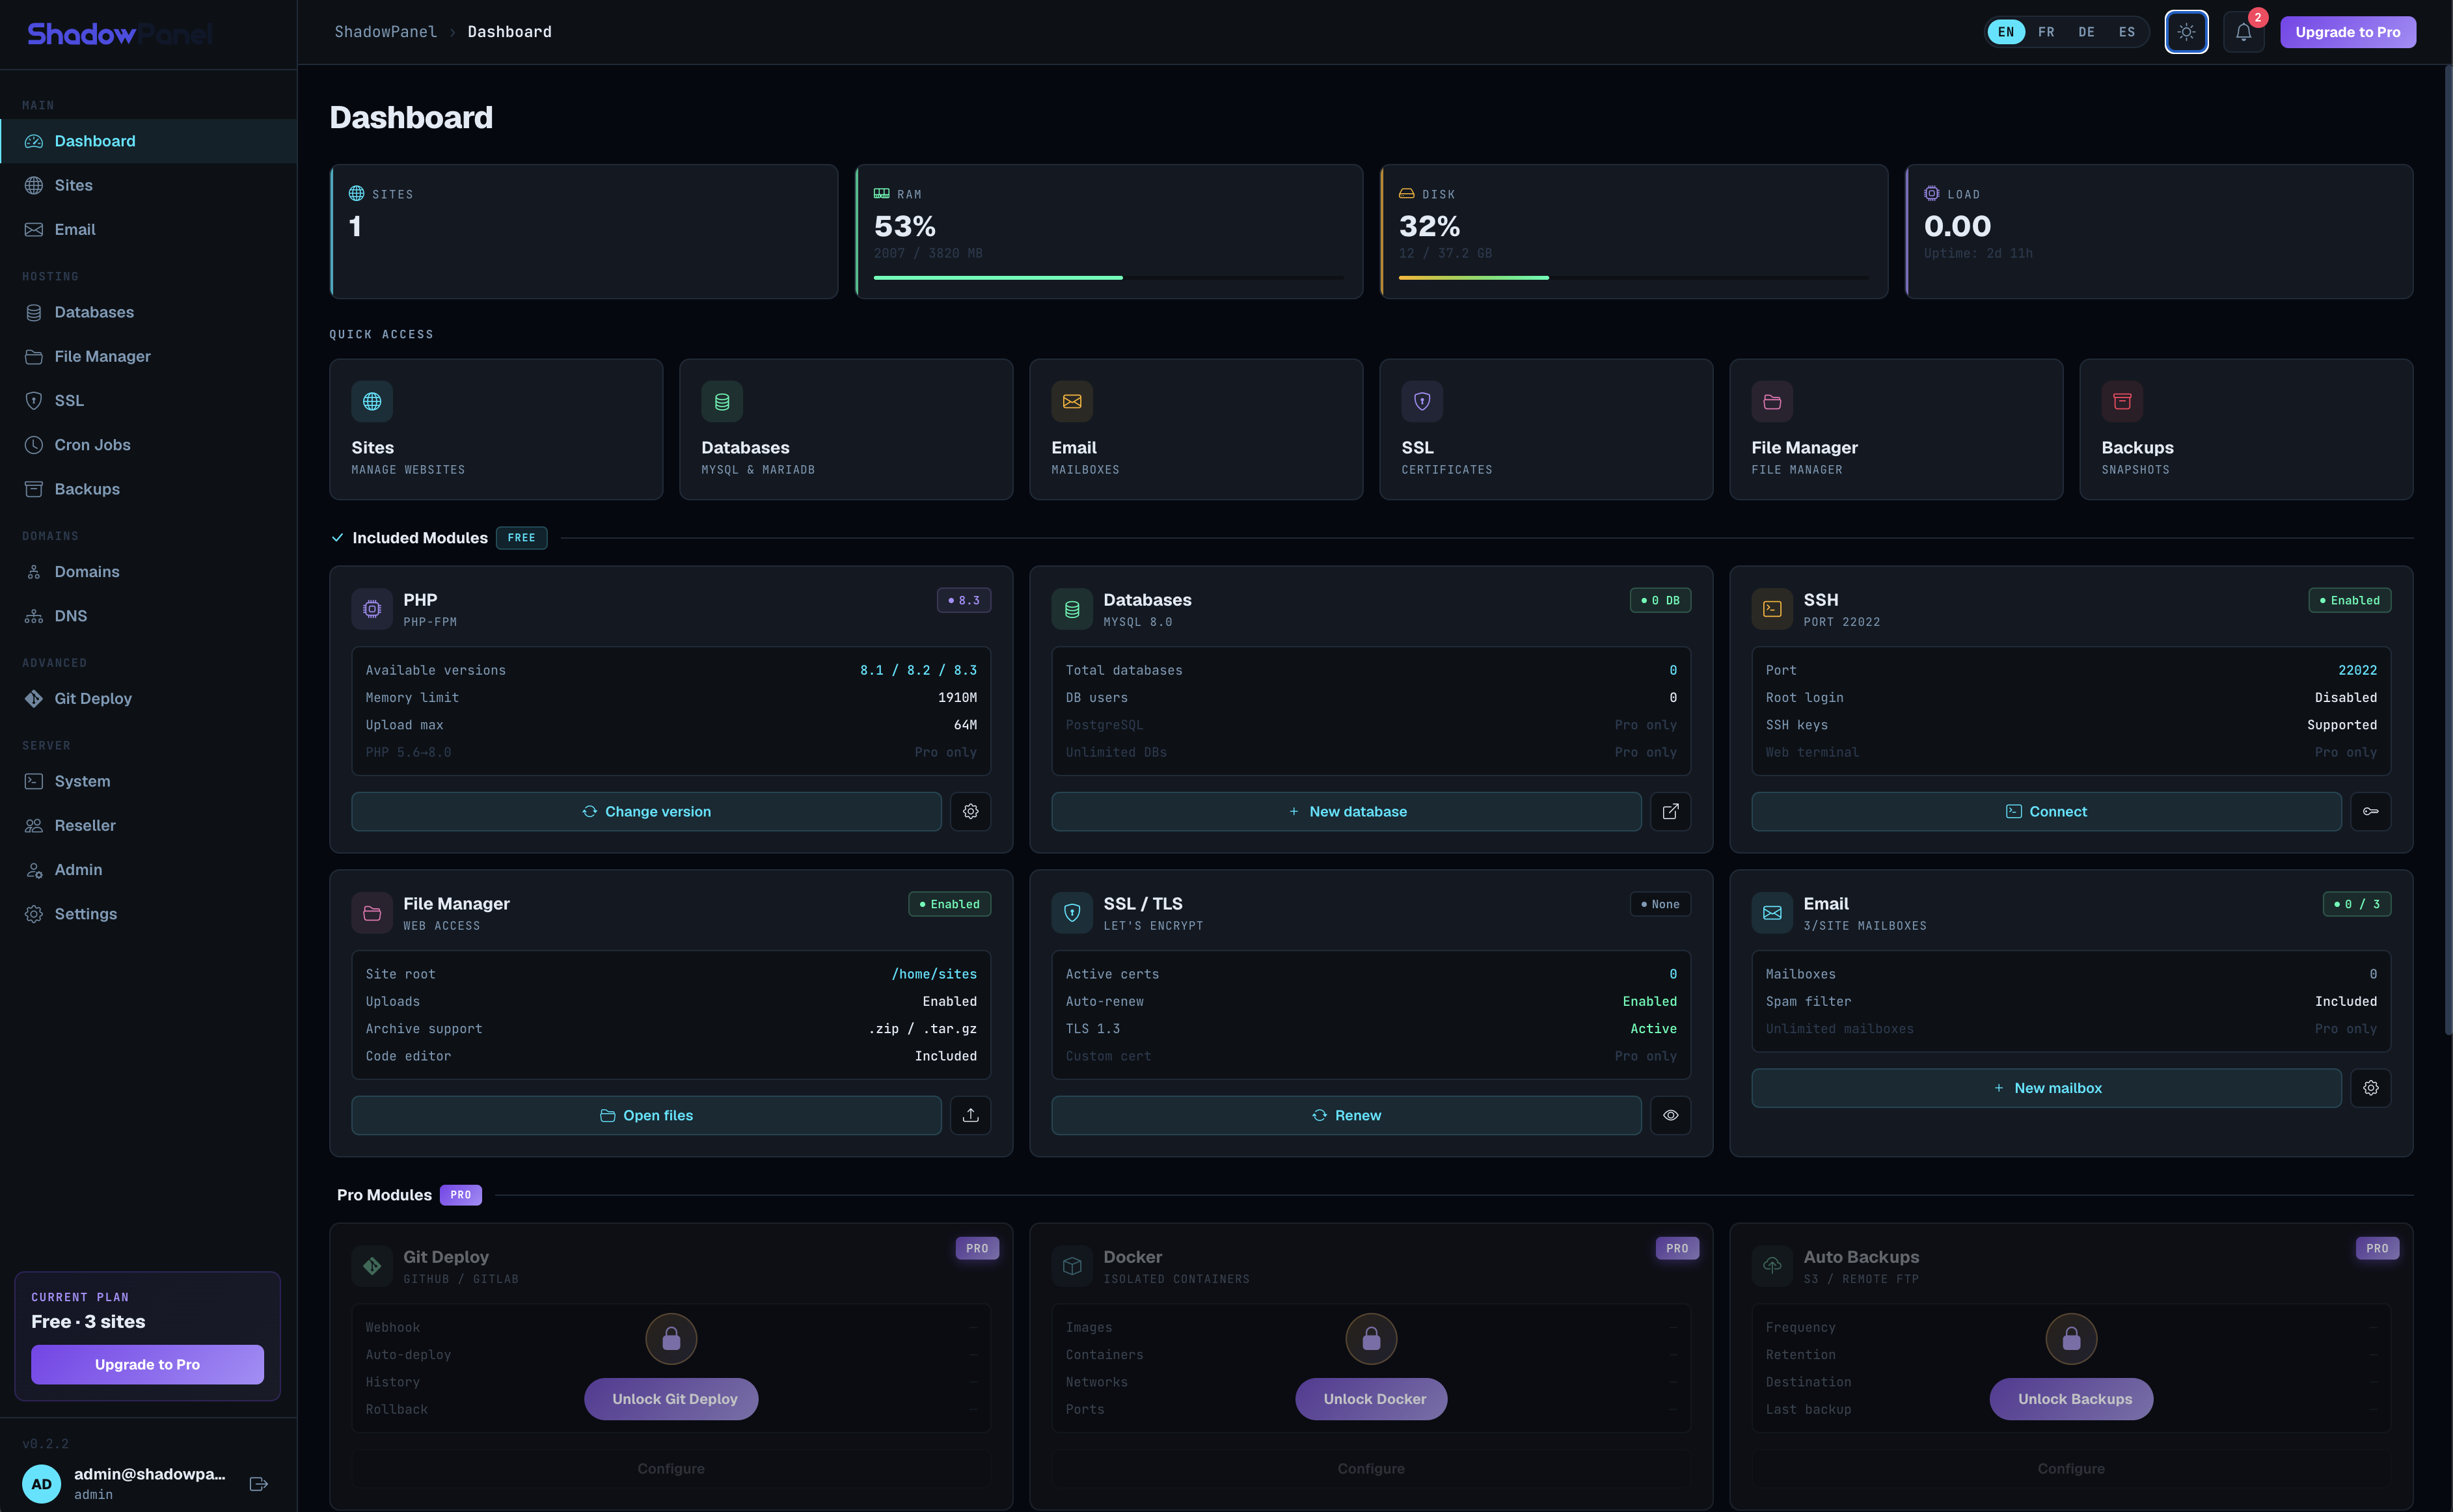Open the notifications bell
The height and width of the screenshot is (1512, 2453).
pos(2243,32)
